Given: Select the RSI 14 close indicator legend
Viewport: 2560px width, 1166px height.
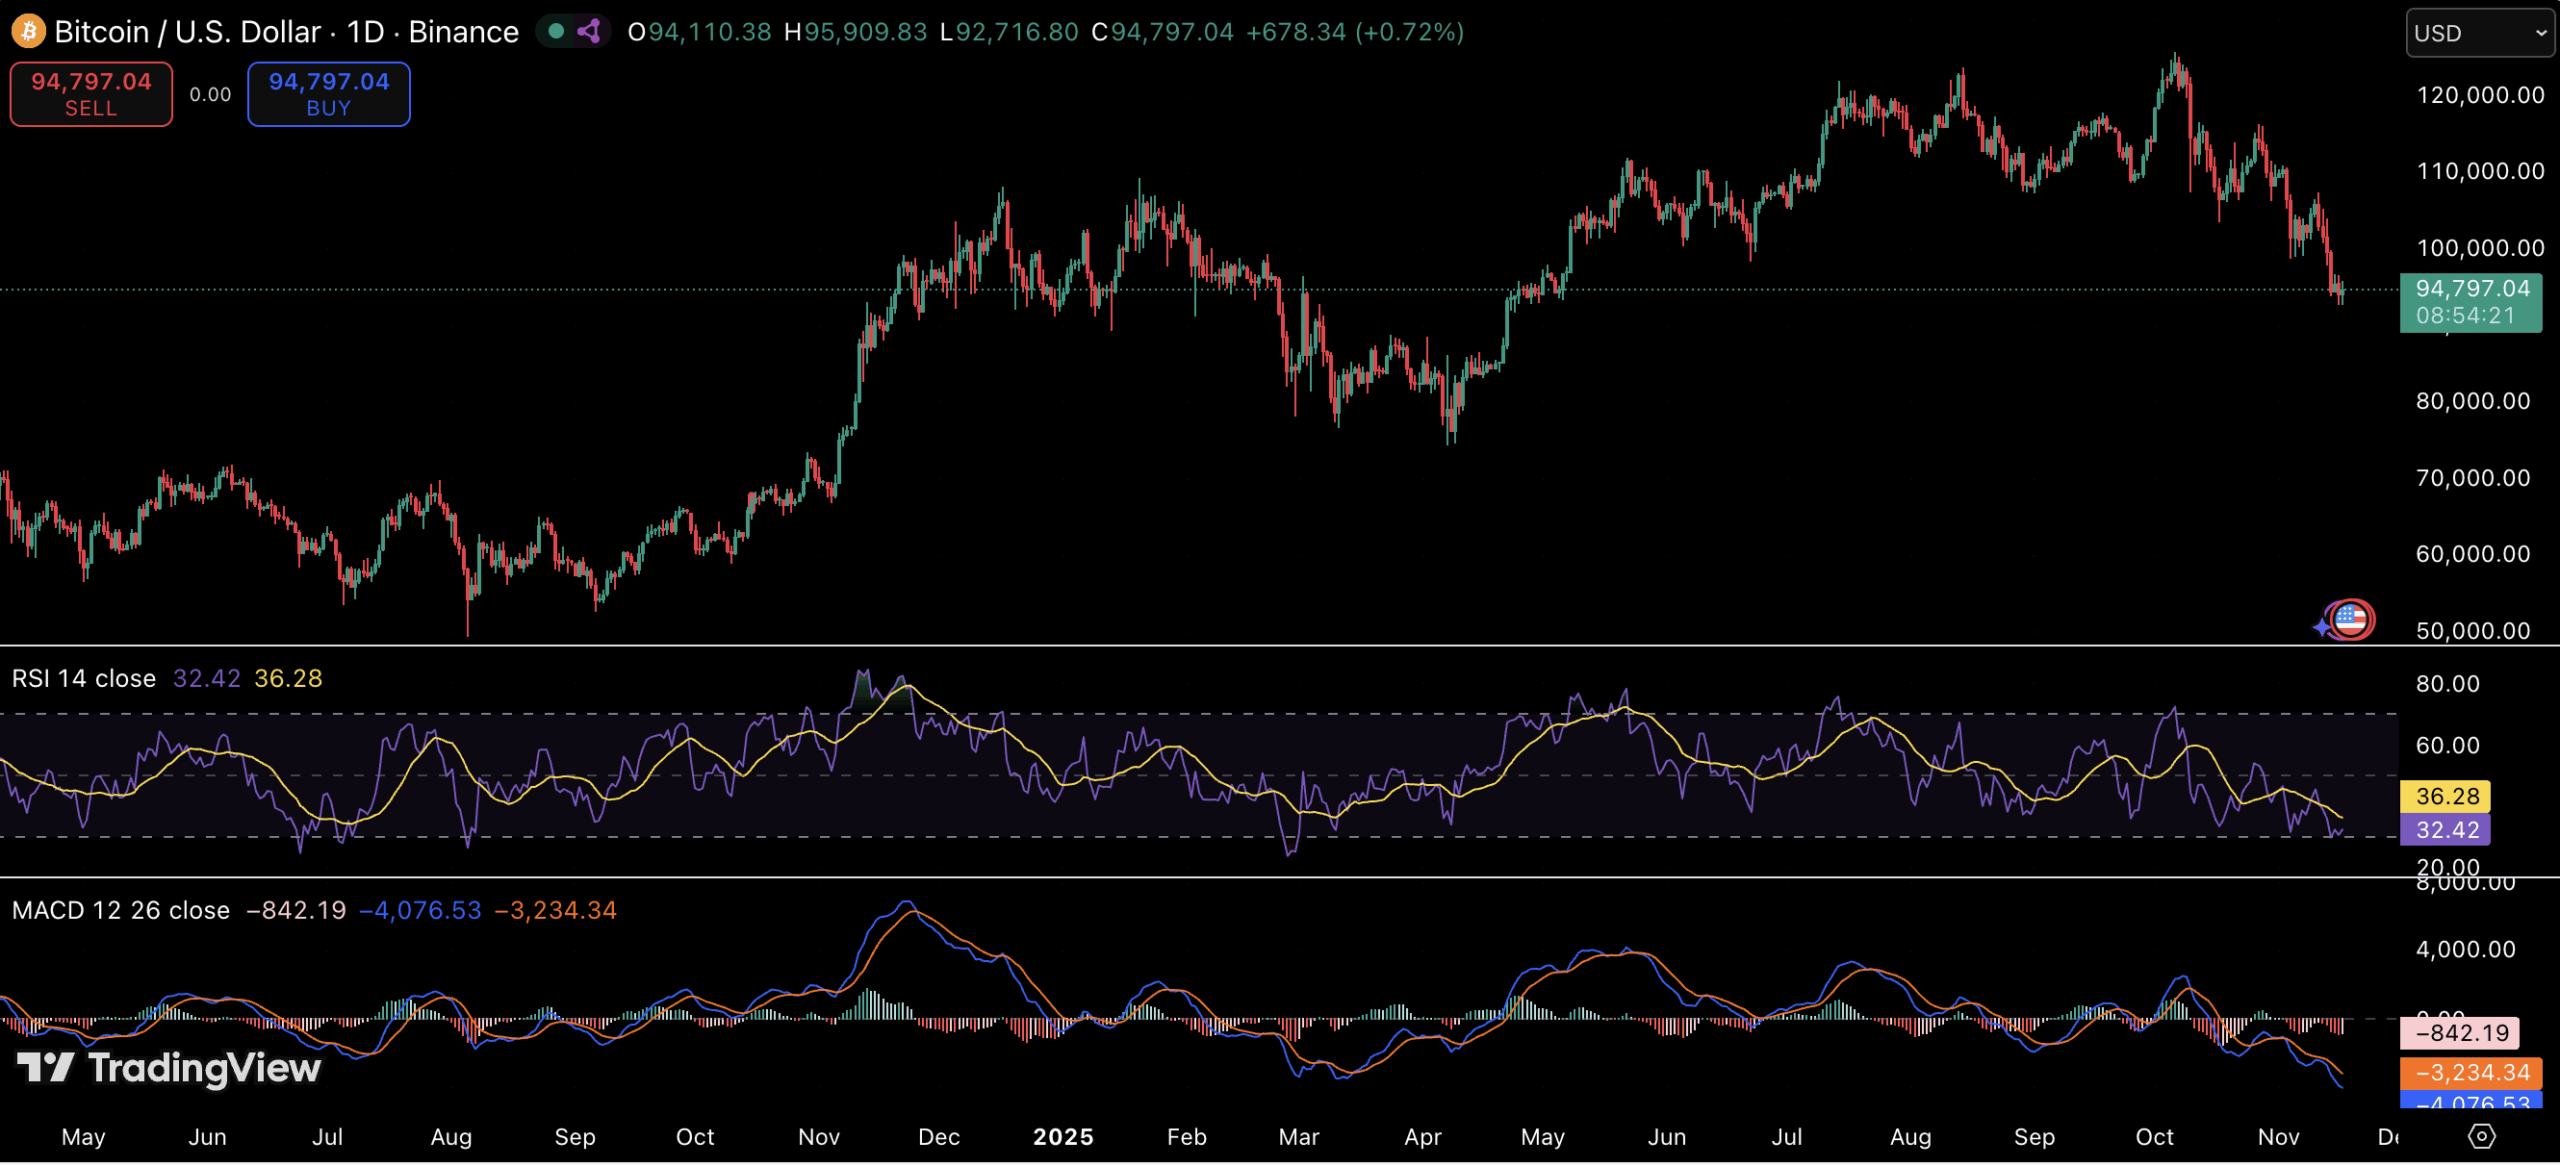Looking at the screenshot, I should point(84,679).
